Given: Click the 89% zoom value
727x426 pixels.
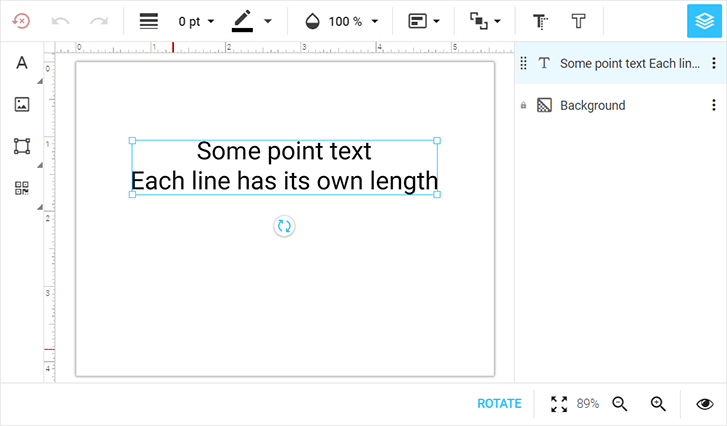Looking at the screenshot, I should tap(588, 404).
